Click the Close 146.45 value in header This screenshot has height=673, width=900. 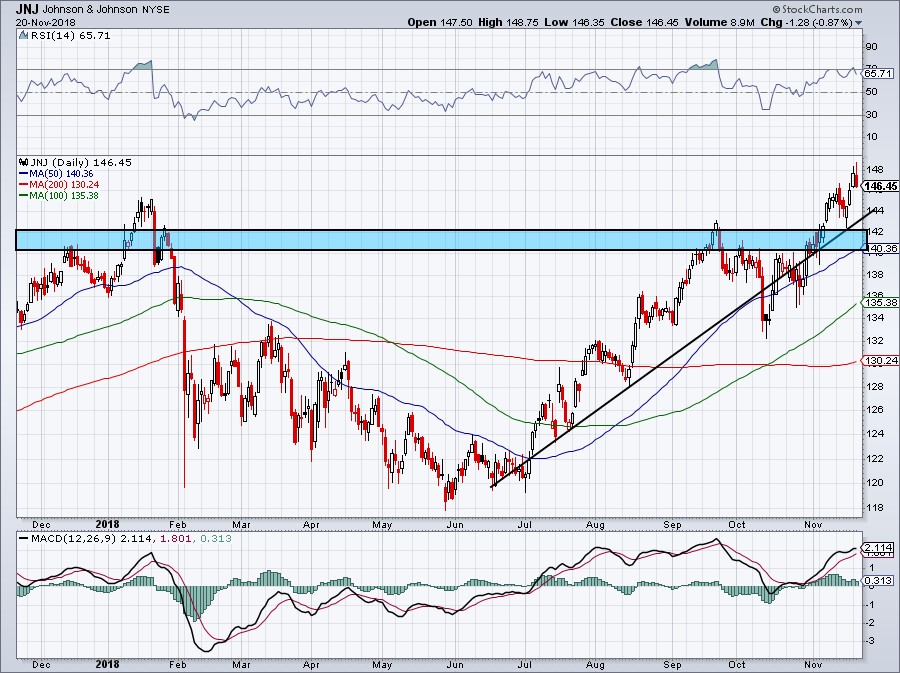pos(644,22)
